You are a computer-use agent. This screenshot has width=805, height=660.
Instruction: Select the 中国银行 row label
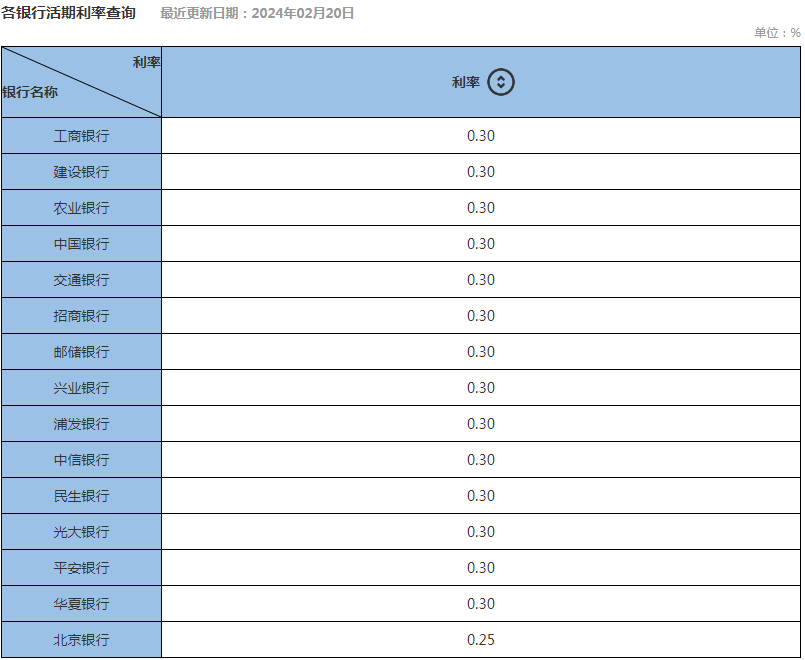coord(81,244)
